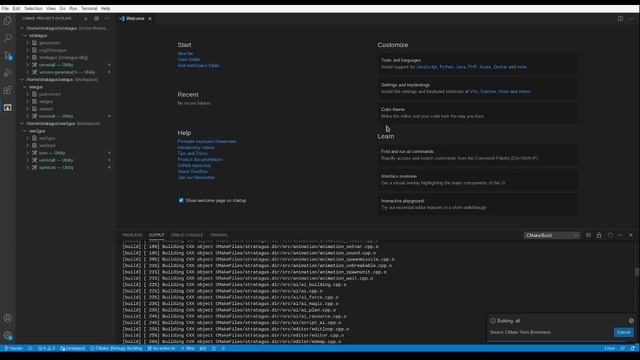Open the CMake/Build output channel dropdown
Image resolution: width=640 pixels, height=360 pixels.
(552, 236)
